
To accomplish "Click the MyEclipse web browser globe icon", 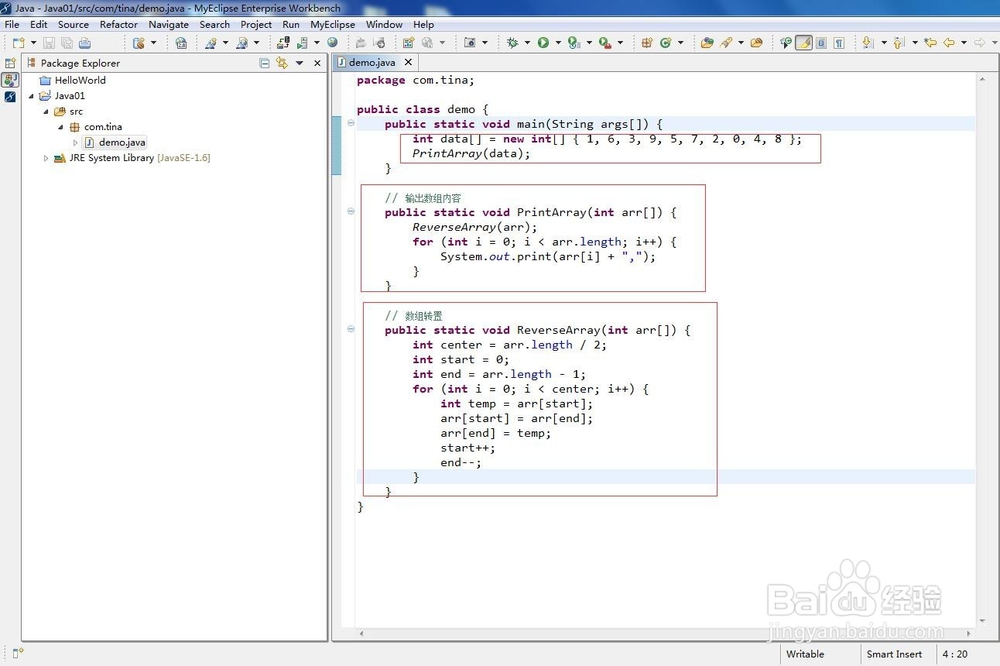I will [x=332, y=43].
